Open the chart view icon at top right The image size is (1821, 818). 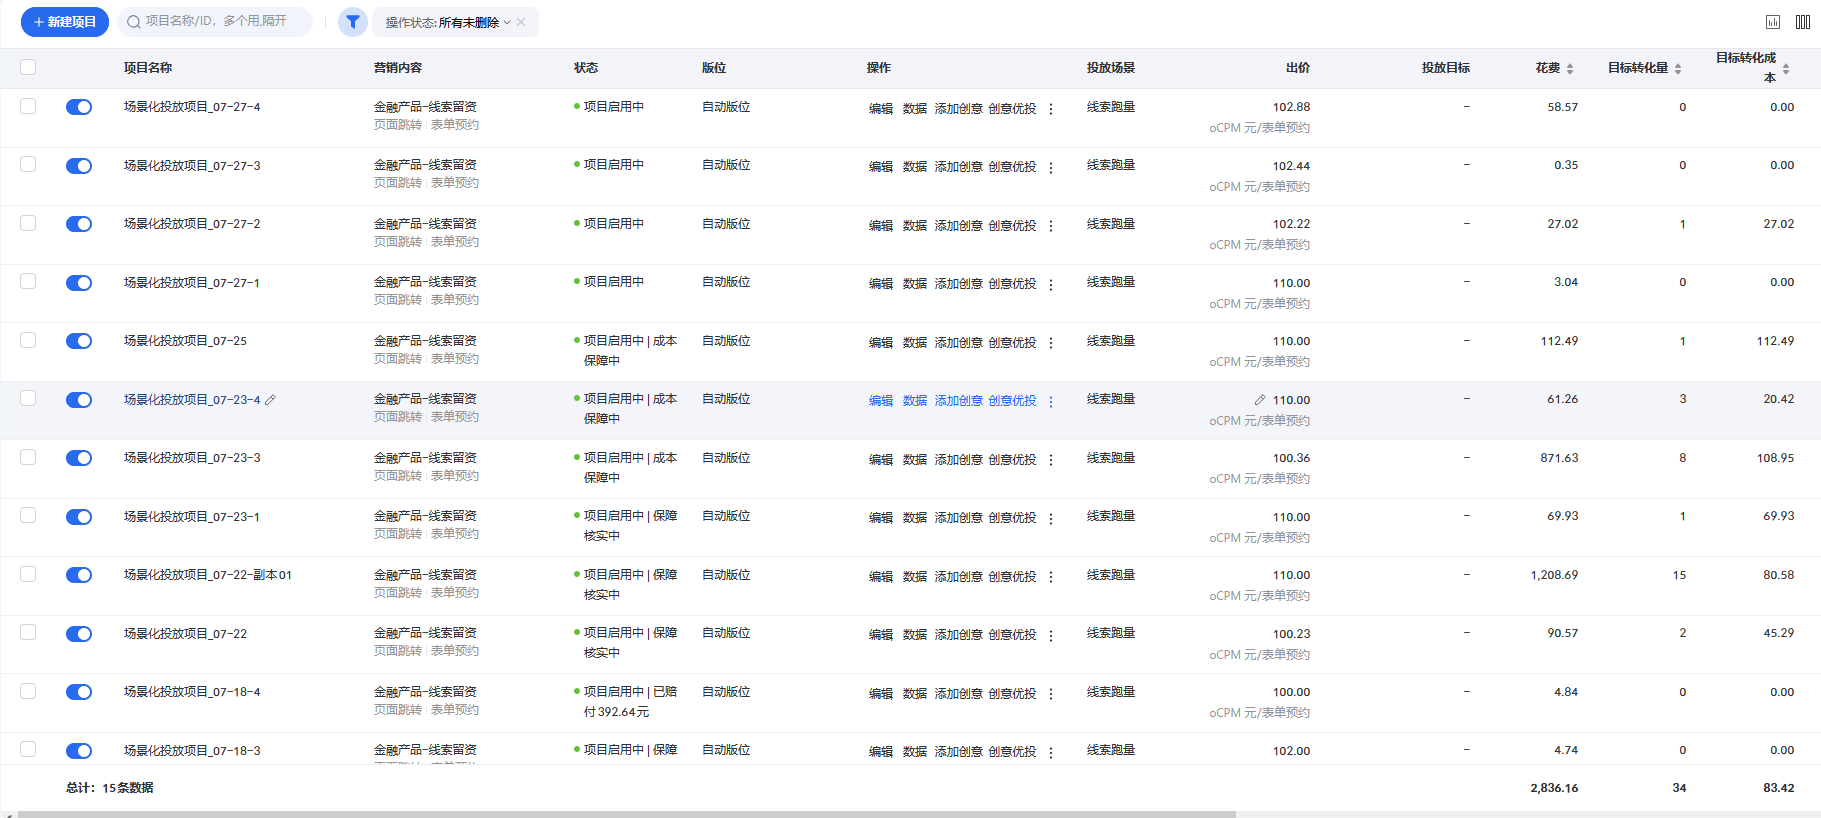tap(1773, 22)
